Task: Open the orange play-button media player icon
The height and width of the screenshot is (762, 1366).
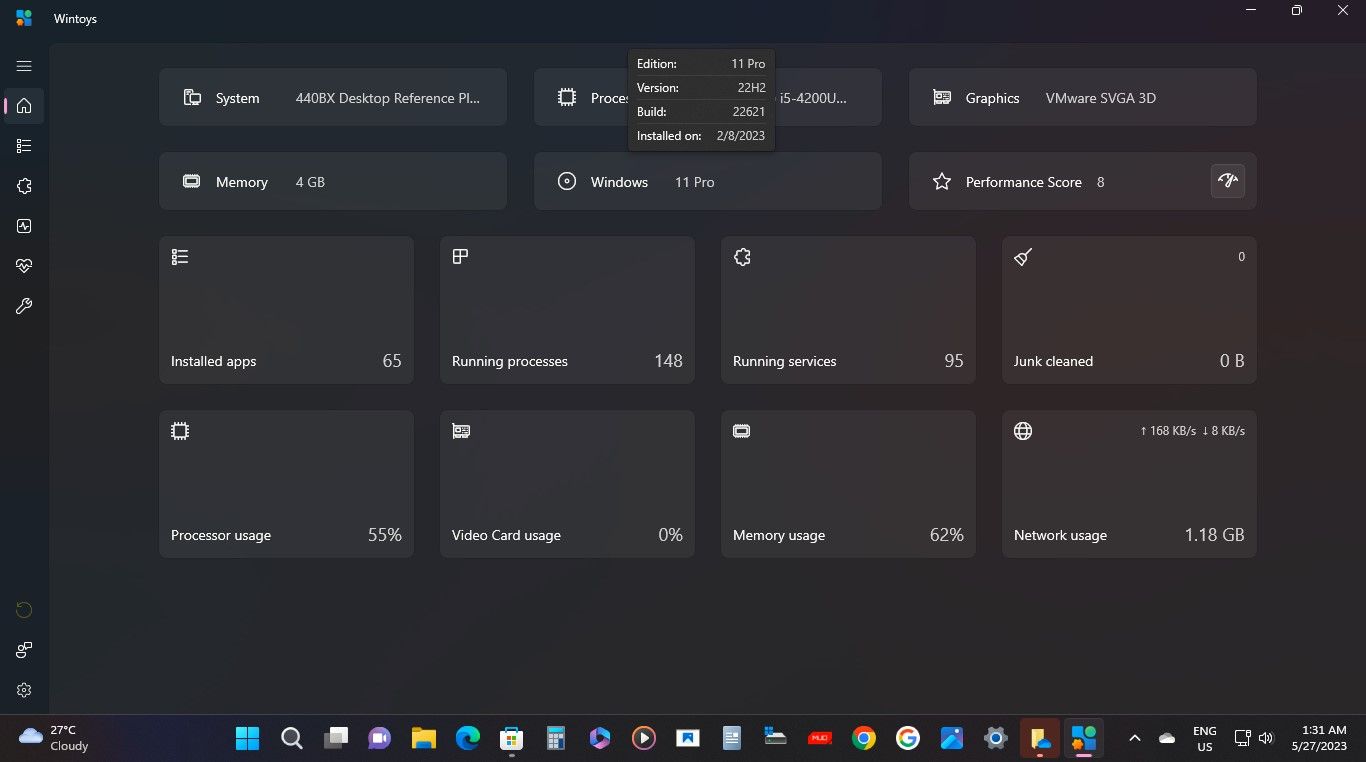Action: coord(643,739)
